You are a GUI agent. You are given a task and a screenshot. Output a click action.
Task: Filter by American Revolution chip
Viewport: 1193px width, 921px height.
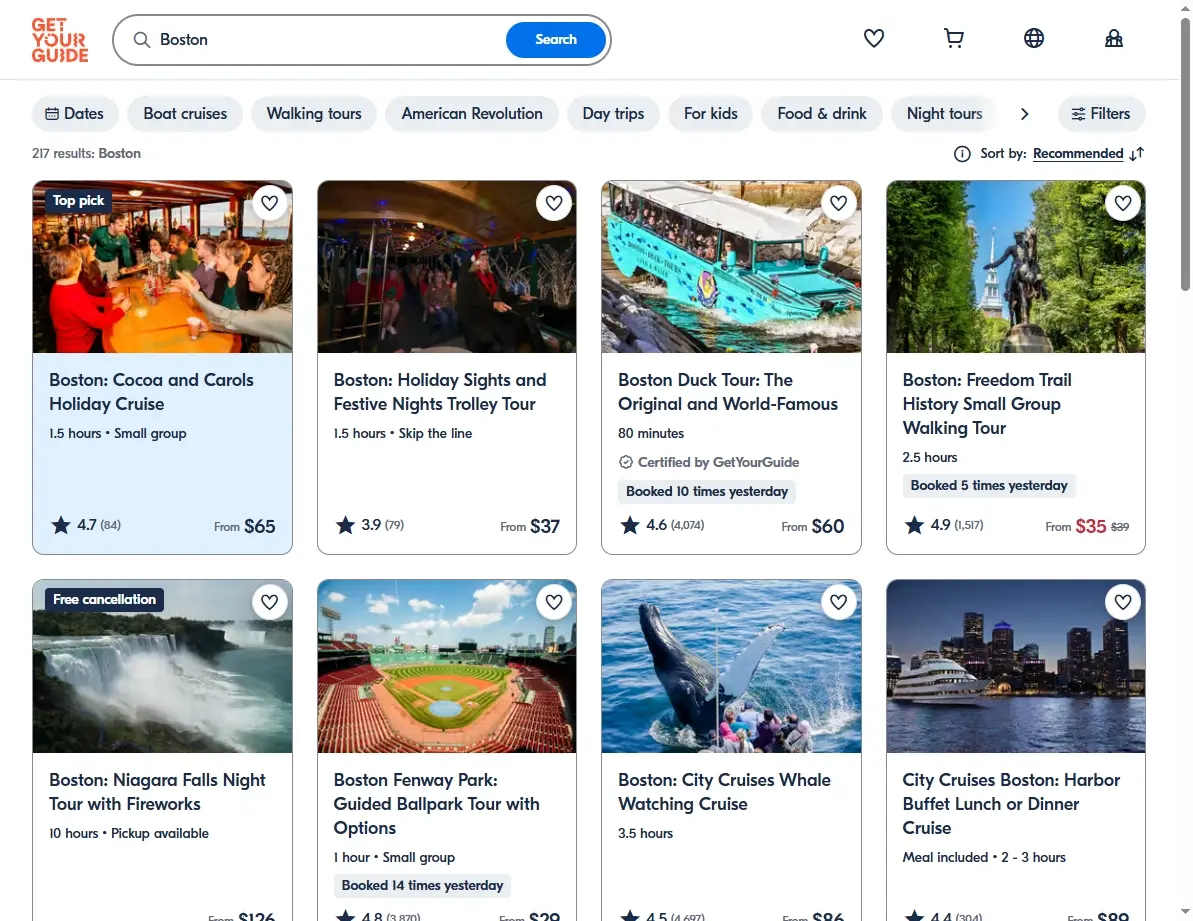[x=472, y=113]
